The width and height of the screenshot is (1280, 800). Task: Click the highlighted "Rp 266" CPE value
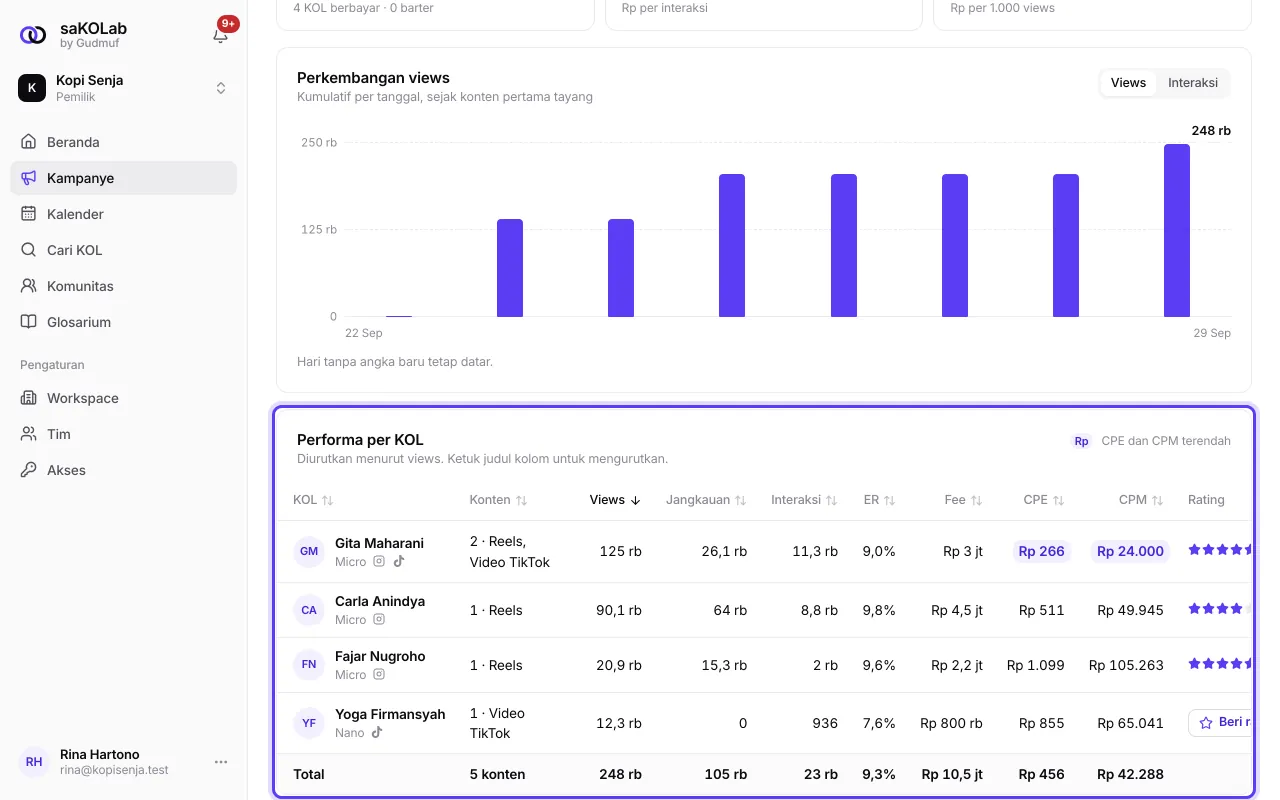(x=1041, y=551)
